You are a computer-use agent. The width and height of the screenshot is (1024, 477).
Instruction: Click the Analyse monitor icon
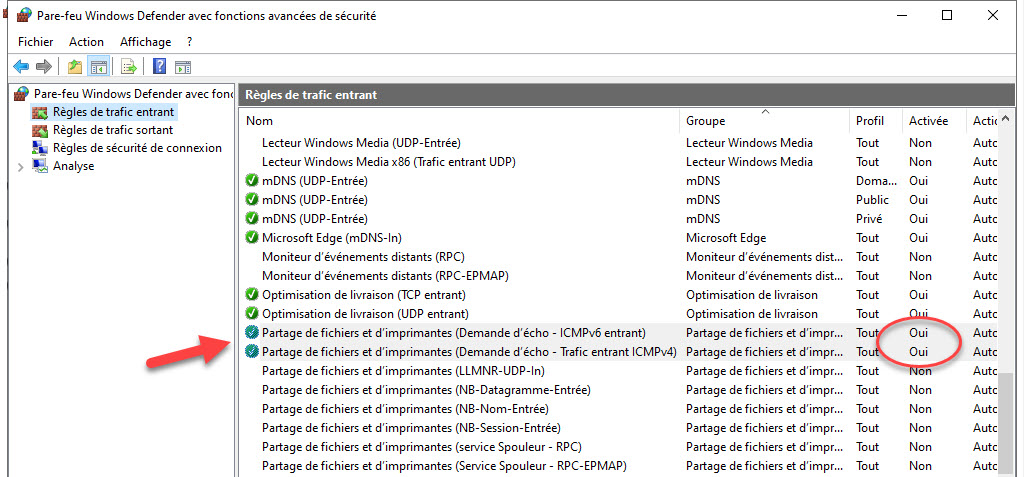point(40,167)
